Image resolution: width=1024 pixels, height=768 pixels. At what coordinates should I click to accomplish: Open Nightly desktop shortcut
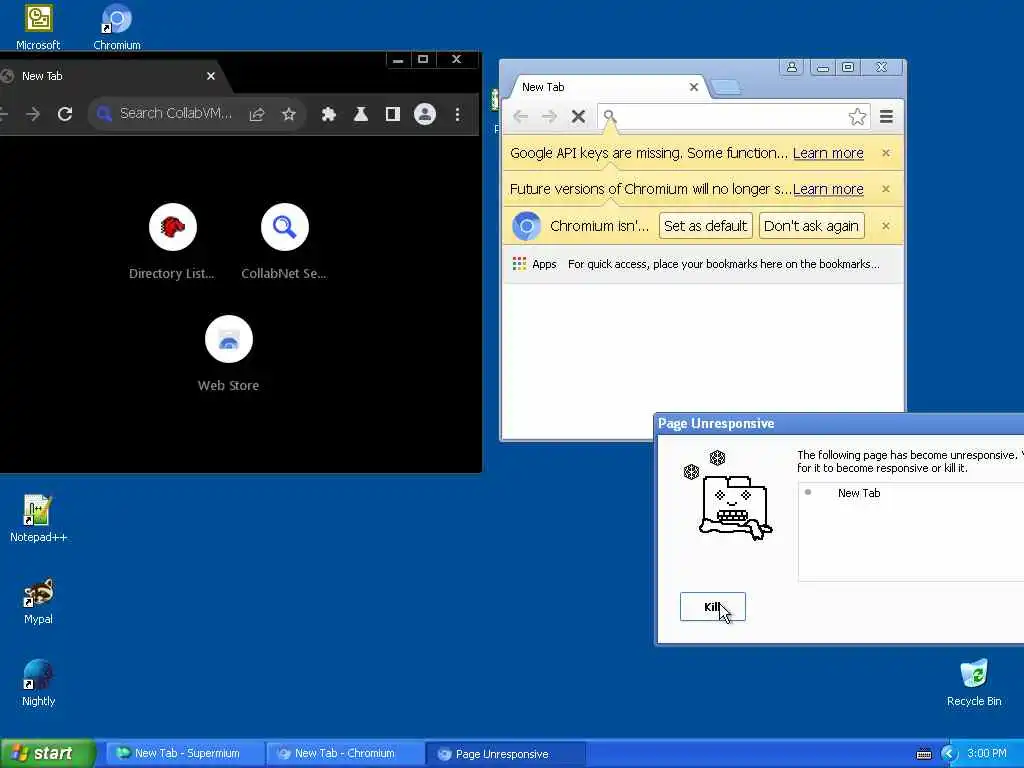click(38, 683)
